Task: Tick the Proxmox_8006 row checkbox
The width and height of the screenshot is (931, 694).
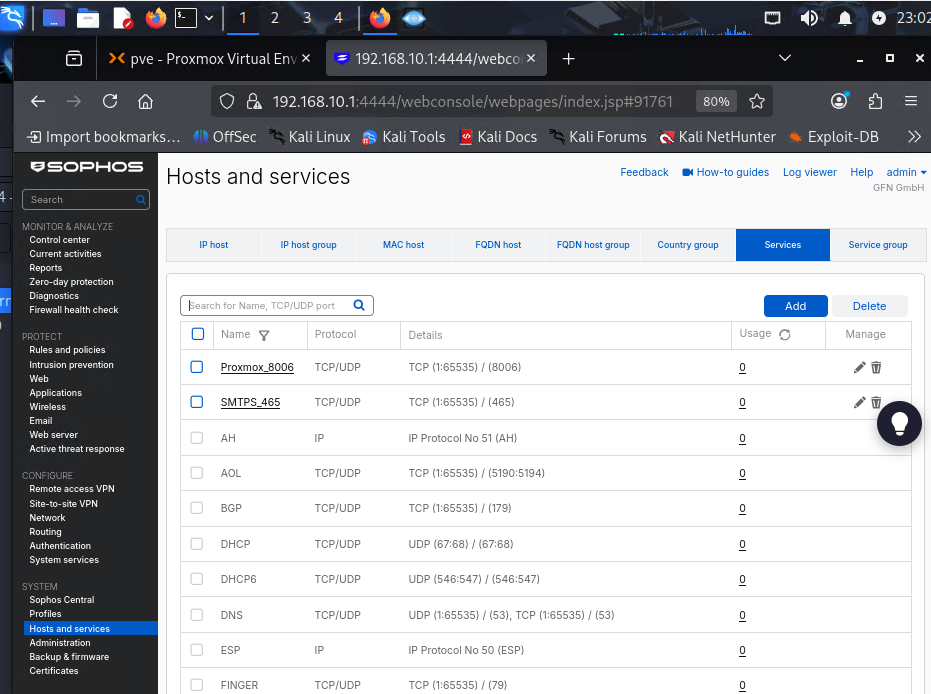Action: pos(197,367)
